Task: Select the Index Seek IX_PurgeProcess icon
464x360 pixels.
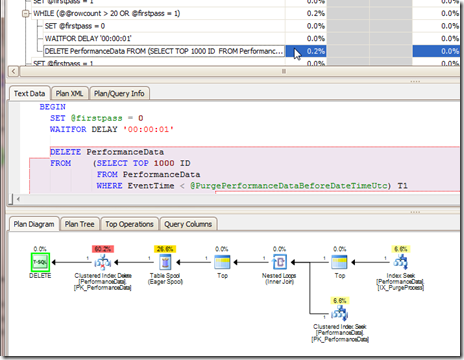Action: point(400,262)
